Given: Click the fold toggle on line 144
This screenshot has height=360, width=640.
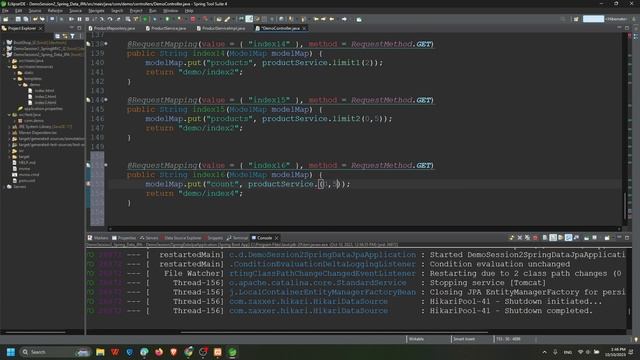Looking at the screenshot, I should 106,100.
